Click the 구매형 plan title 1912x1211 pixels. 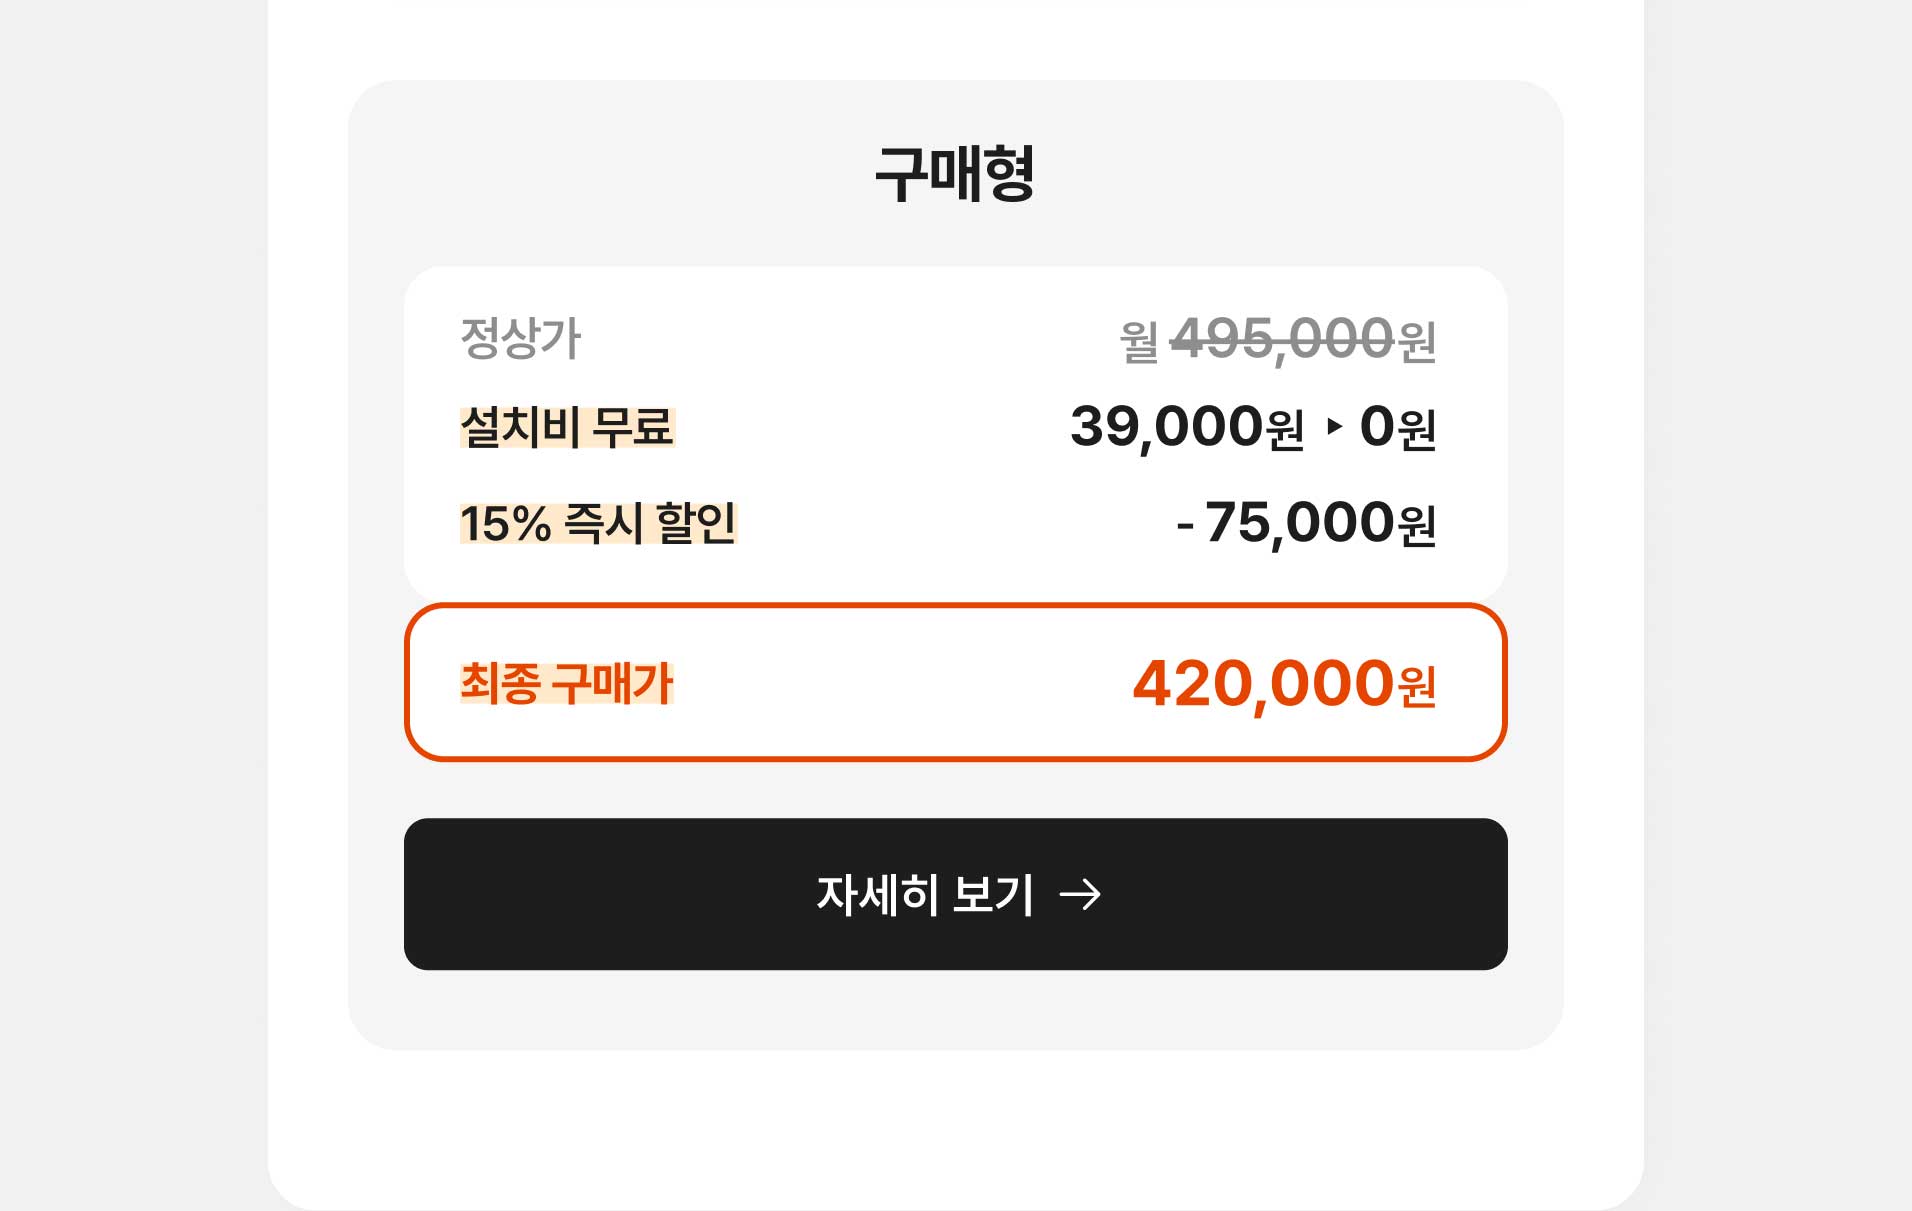[955, 172]
